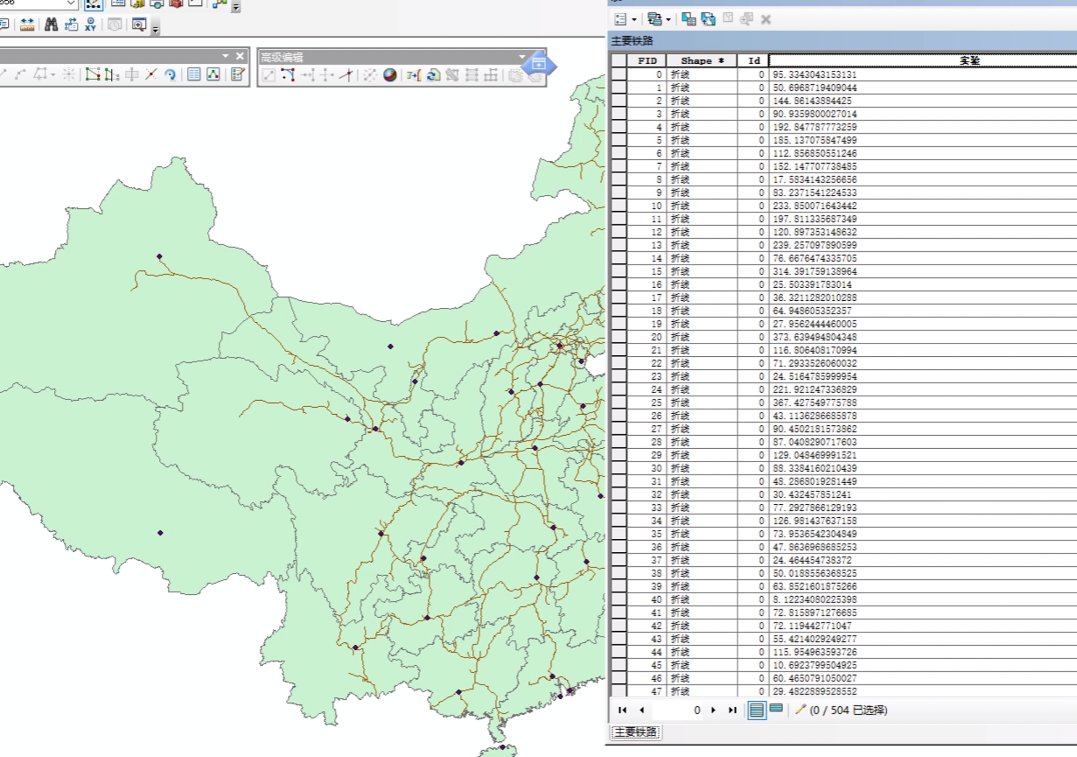Select the Find tool (binoculars icon)

click(52, 24)
